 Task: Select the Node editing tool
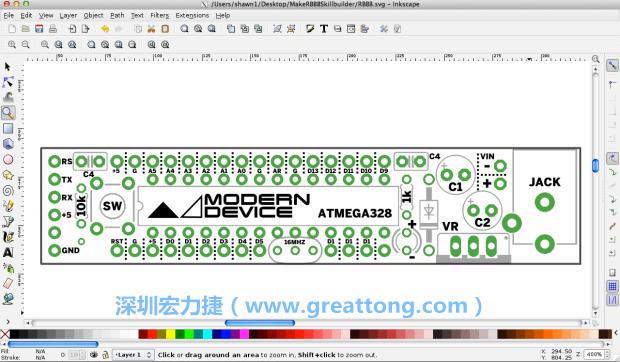pyautogui.click(x=8, y=82)
